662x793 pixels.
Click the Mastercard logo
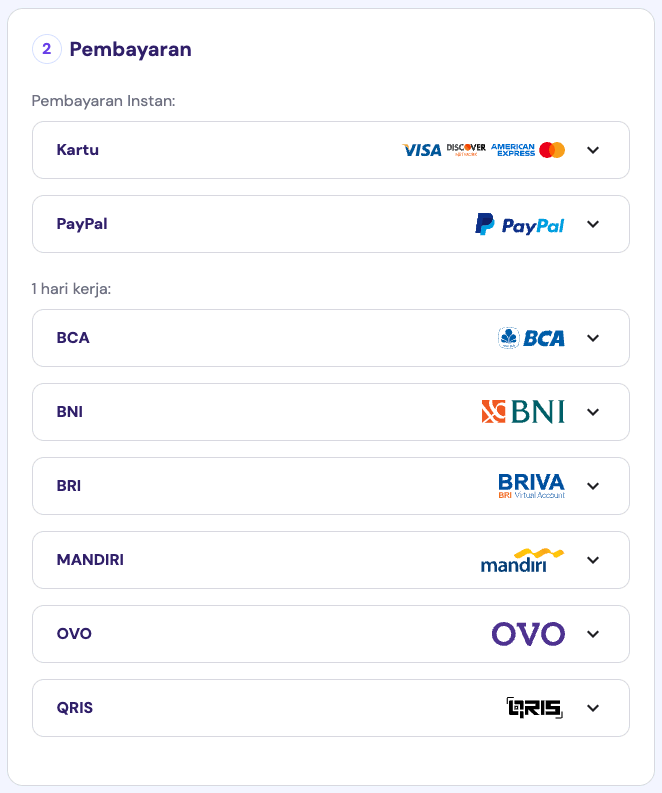pyautogui.click(x=552, y=150)
